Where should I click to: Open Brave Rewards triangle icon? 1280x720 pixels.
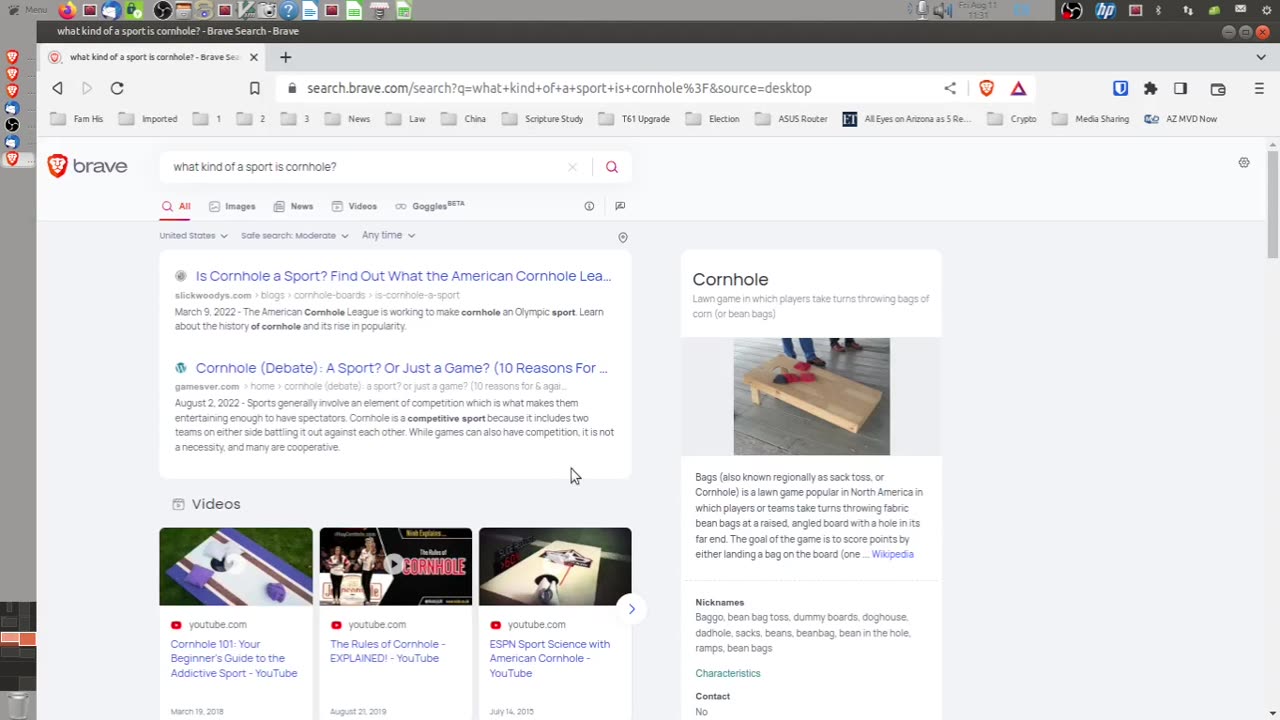pyautogui.click(x=1018, y=88)
